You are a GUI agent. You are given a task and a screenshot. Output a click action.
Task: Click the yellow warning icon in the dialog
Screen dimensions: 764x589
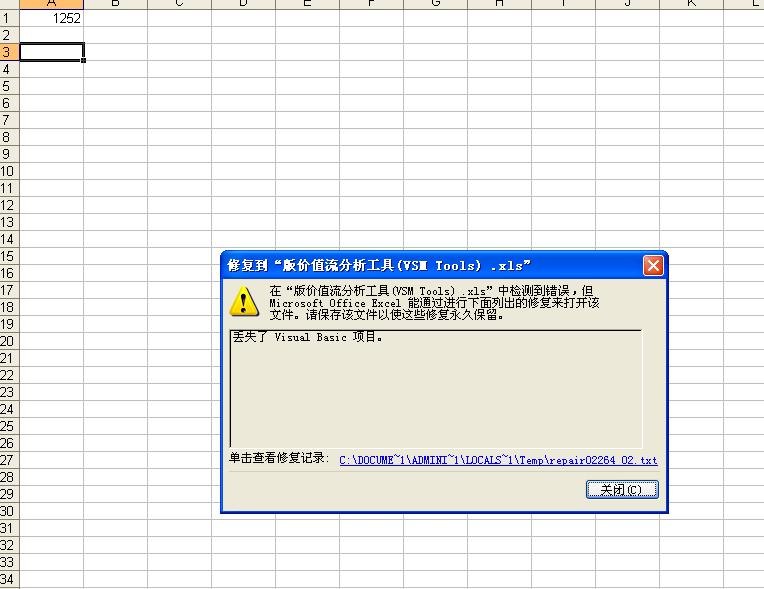click(244, 302)
